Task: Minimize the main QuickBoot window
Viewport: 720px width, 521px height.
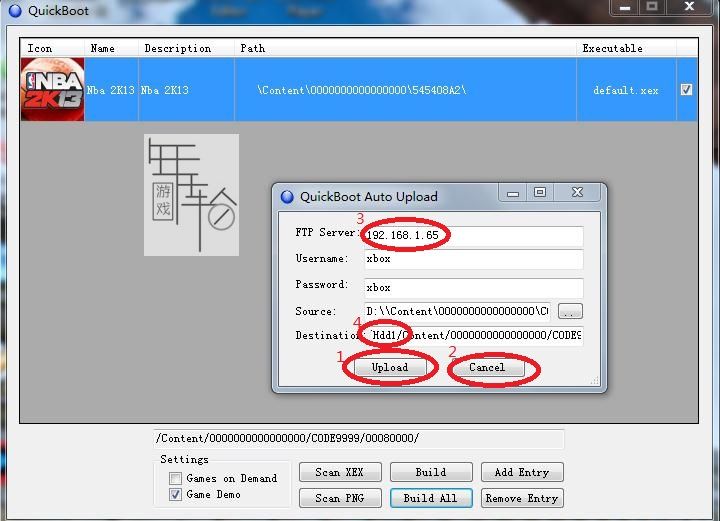Action: (x=624, y=7)
